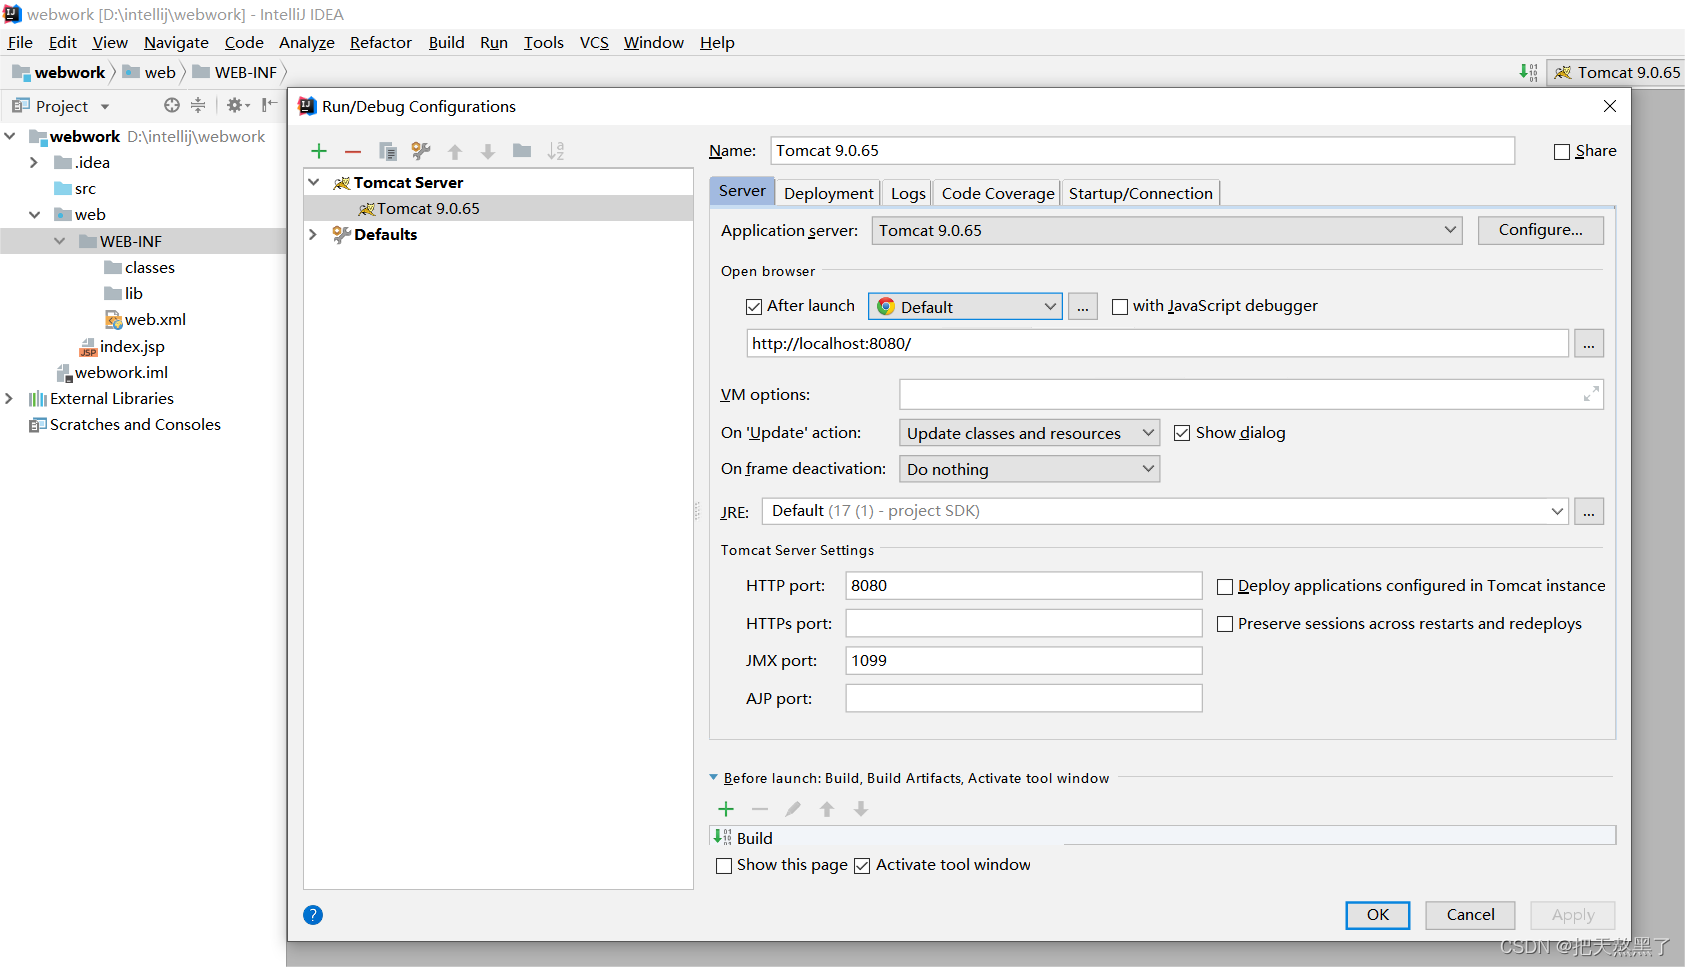Remove before launch task minus icon

tap(760, 809)
